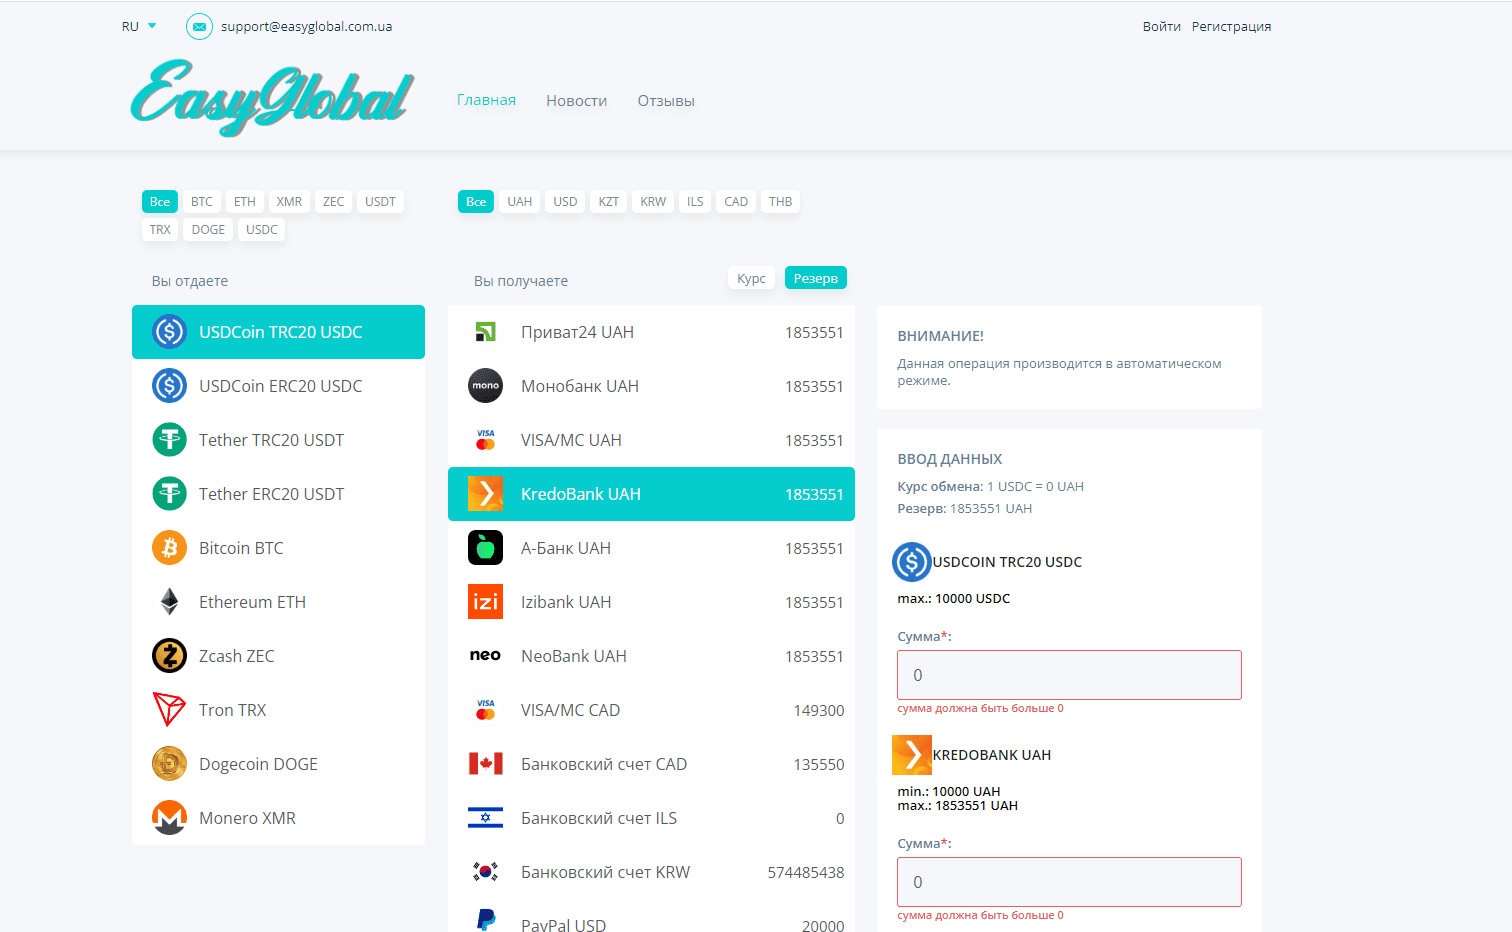Image resolution: width=1512 pixels, height=932 pixels.
Task: Open the Отзывы navigation tab
Action: point(666,100)
